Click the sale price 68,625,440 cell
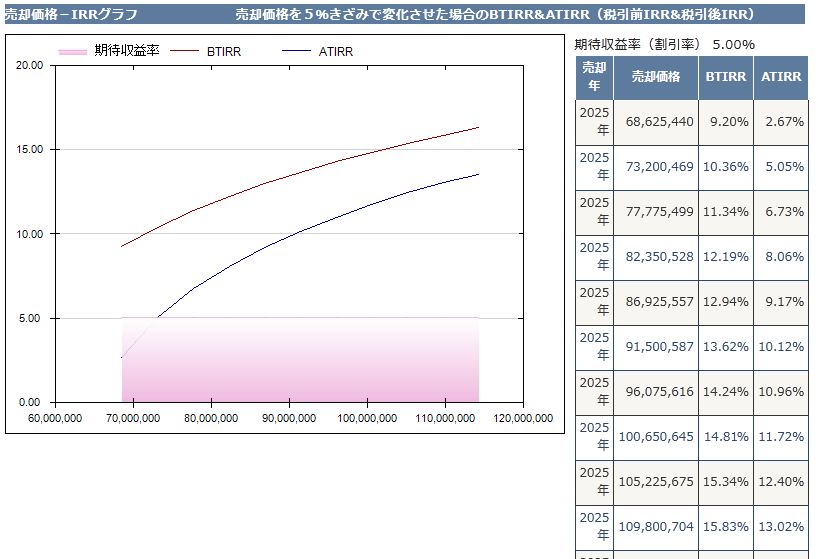 [658, 122]
